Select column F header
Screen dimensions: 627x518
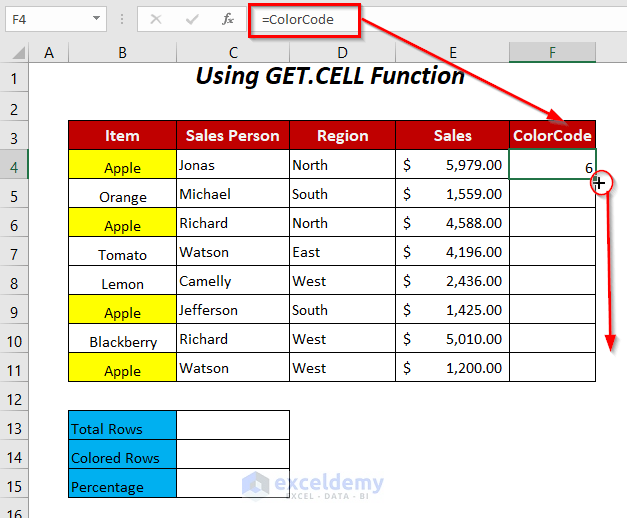click(x=552, y=53)
